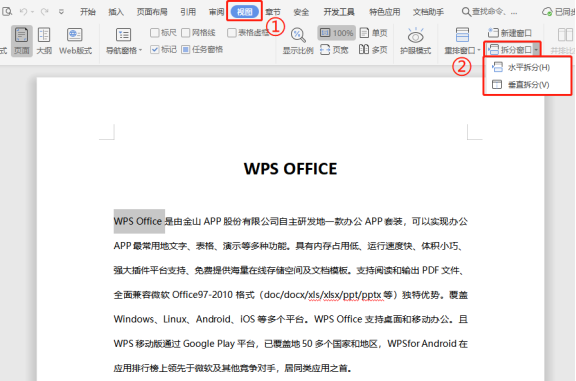Select the 视图 tab

pyautogui.click(x=244, y=12)
